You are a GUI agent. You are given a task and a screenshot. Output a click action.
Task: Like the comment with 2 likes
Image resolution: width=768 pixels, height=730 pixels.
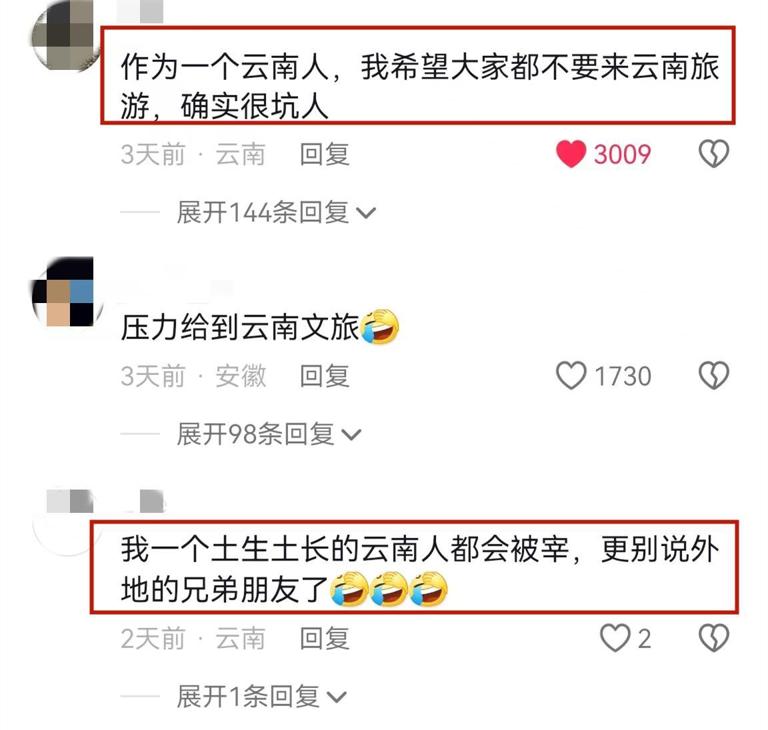coord(615,638)
